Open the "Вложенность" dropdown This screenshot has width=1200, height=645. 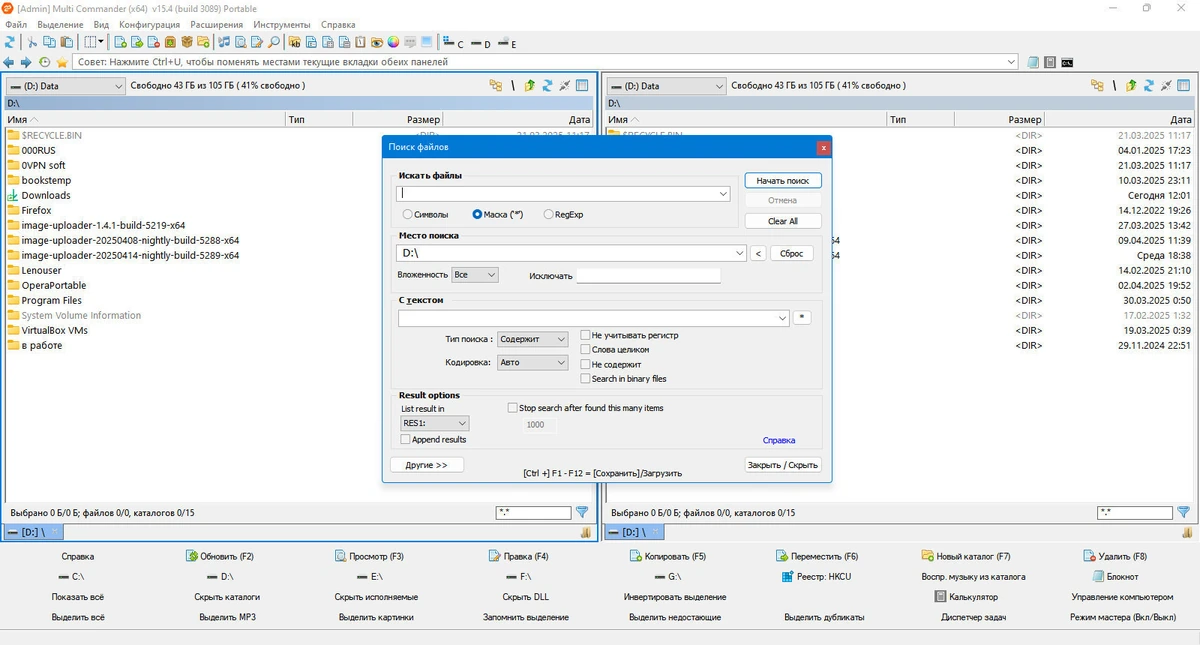(475, 274)
